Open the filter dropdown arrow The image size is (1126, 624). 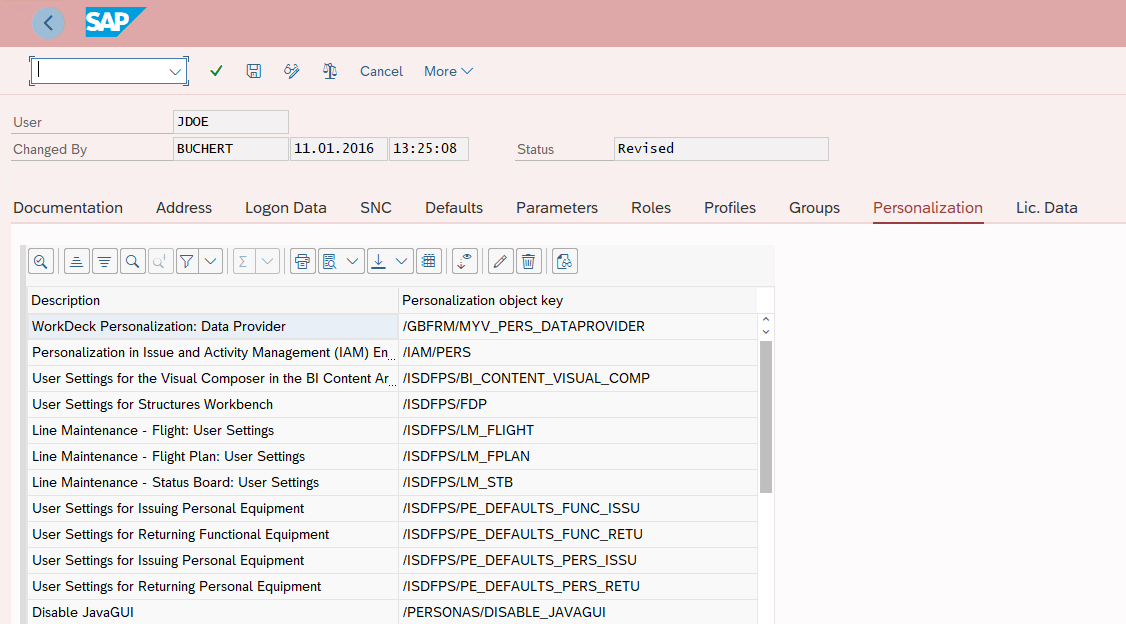[x=210, y=261]
